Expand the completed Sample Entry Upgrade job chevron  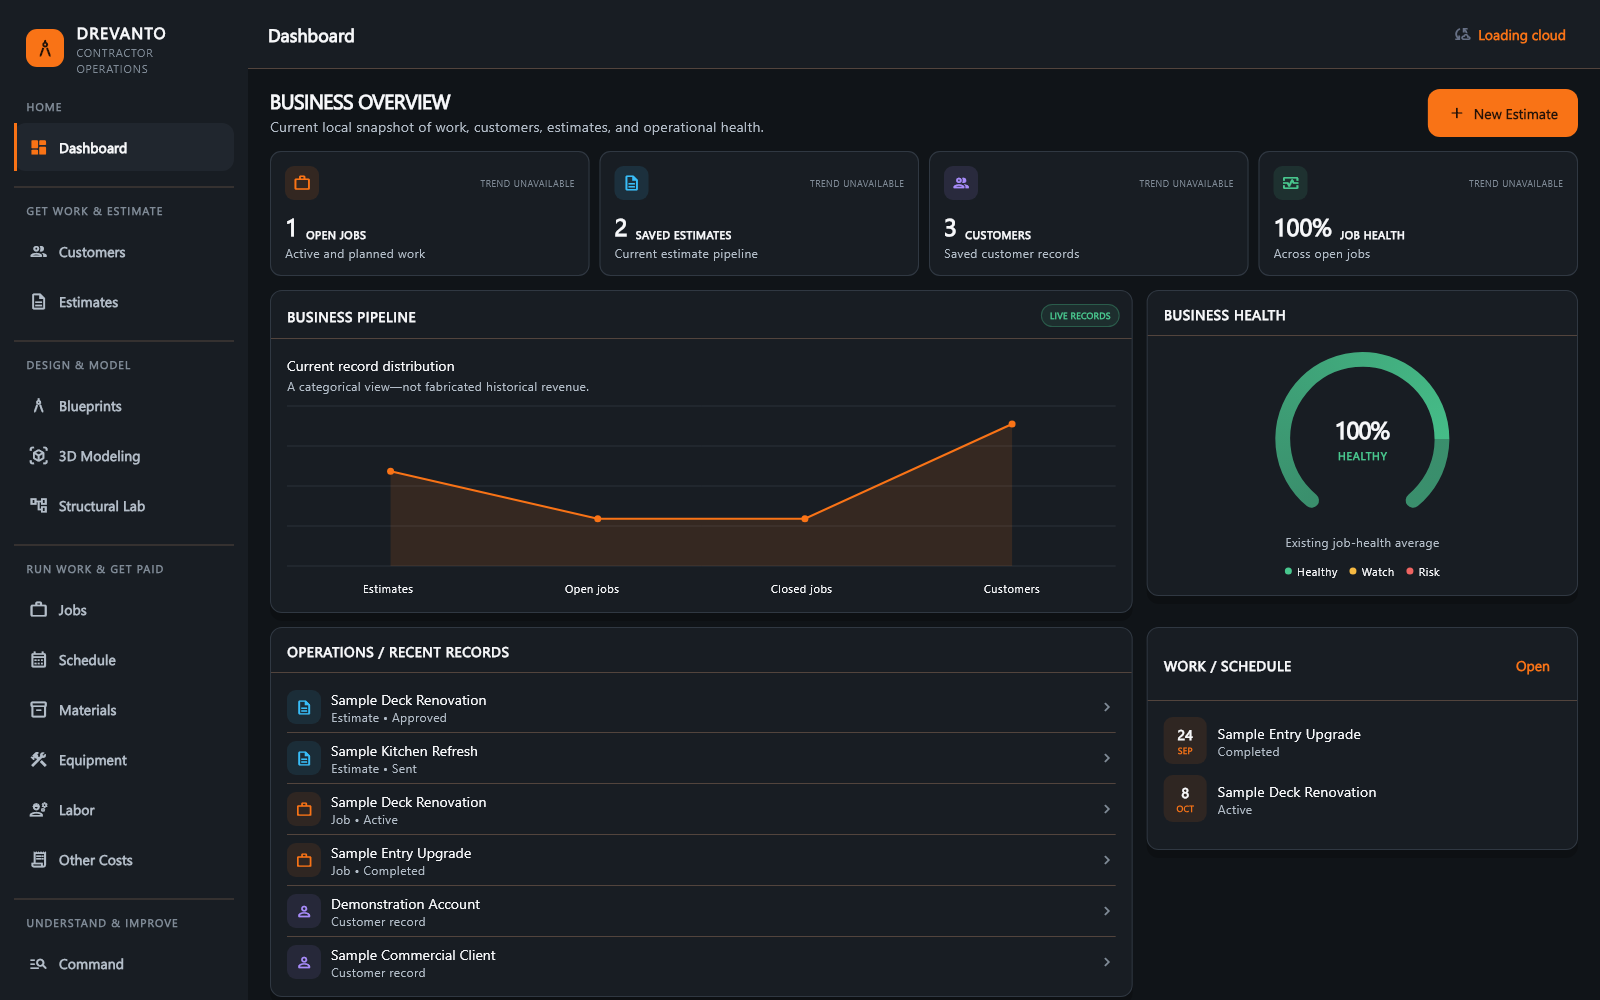pos(1107,860)
